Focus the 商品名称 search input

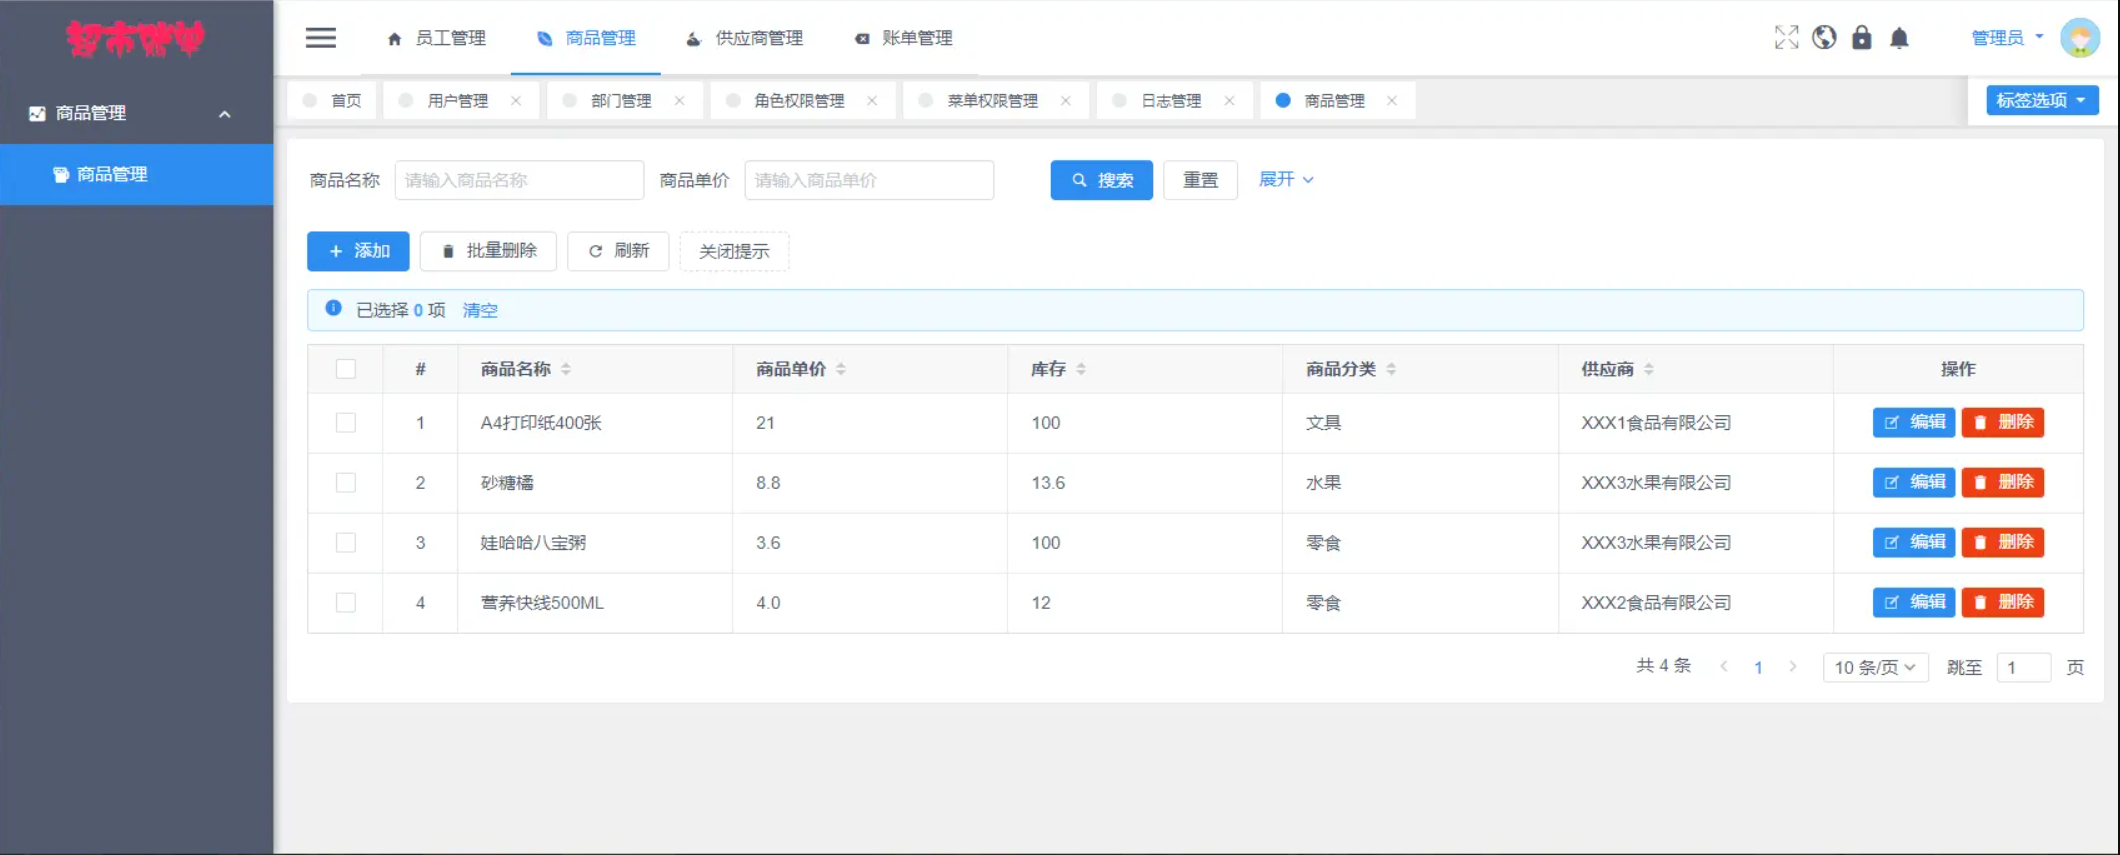click(519, 180)
